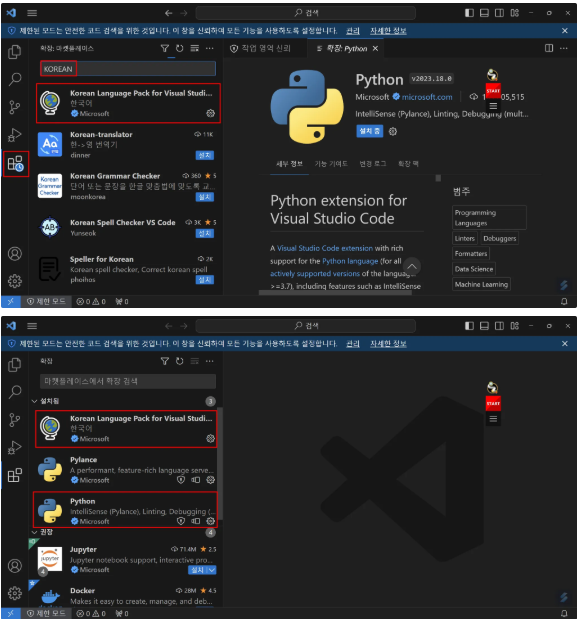Open Run and Debug in top window
579x619 pixels.
coord(15,135)
